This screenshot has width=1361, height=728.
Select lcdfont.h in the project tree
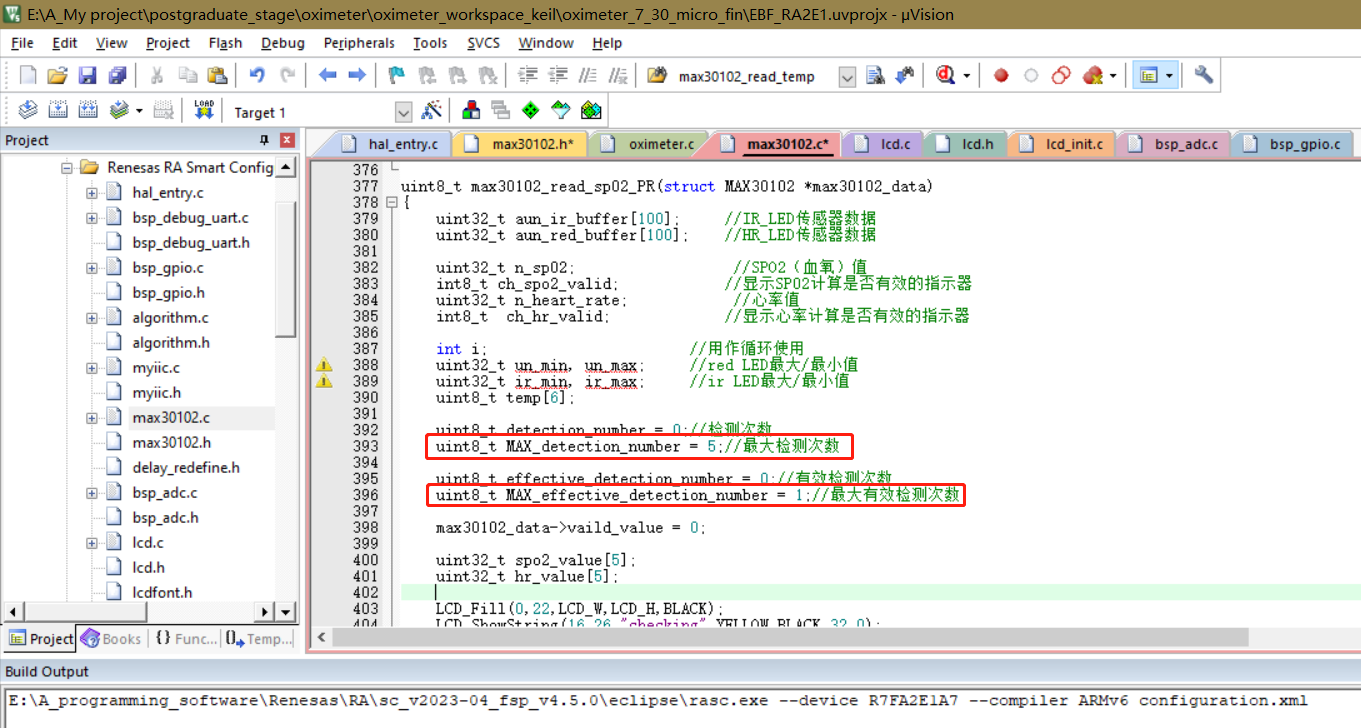[162, 593]
